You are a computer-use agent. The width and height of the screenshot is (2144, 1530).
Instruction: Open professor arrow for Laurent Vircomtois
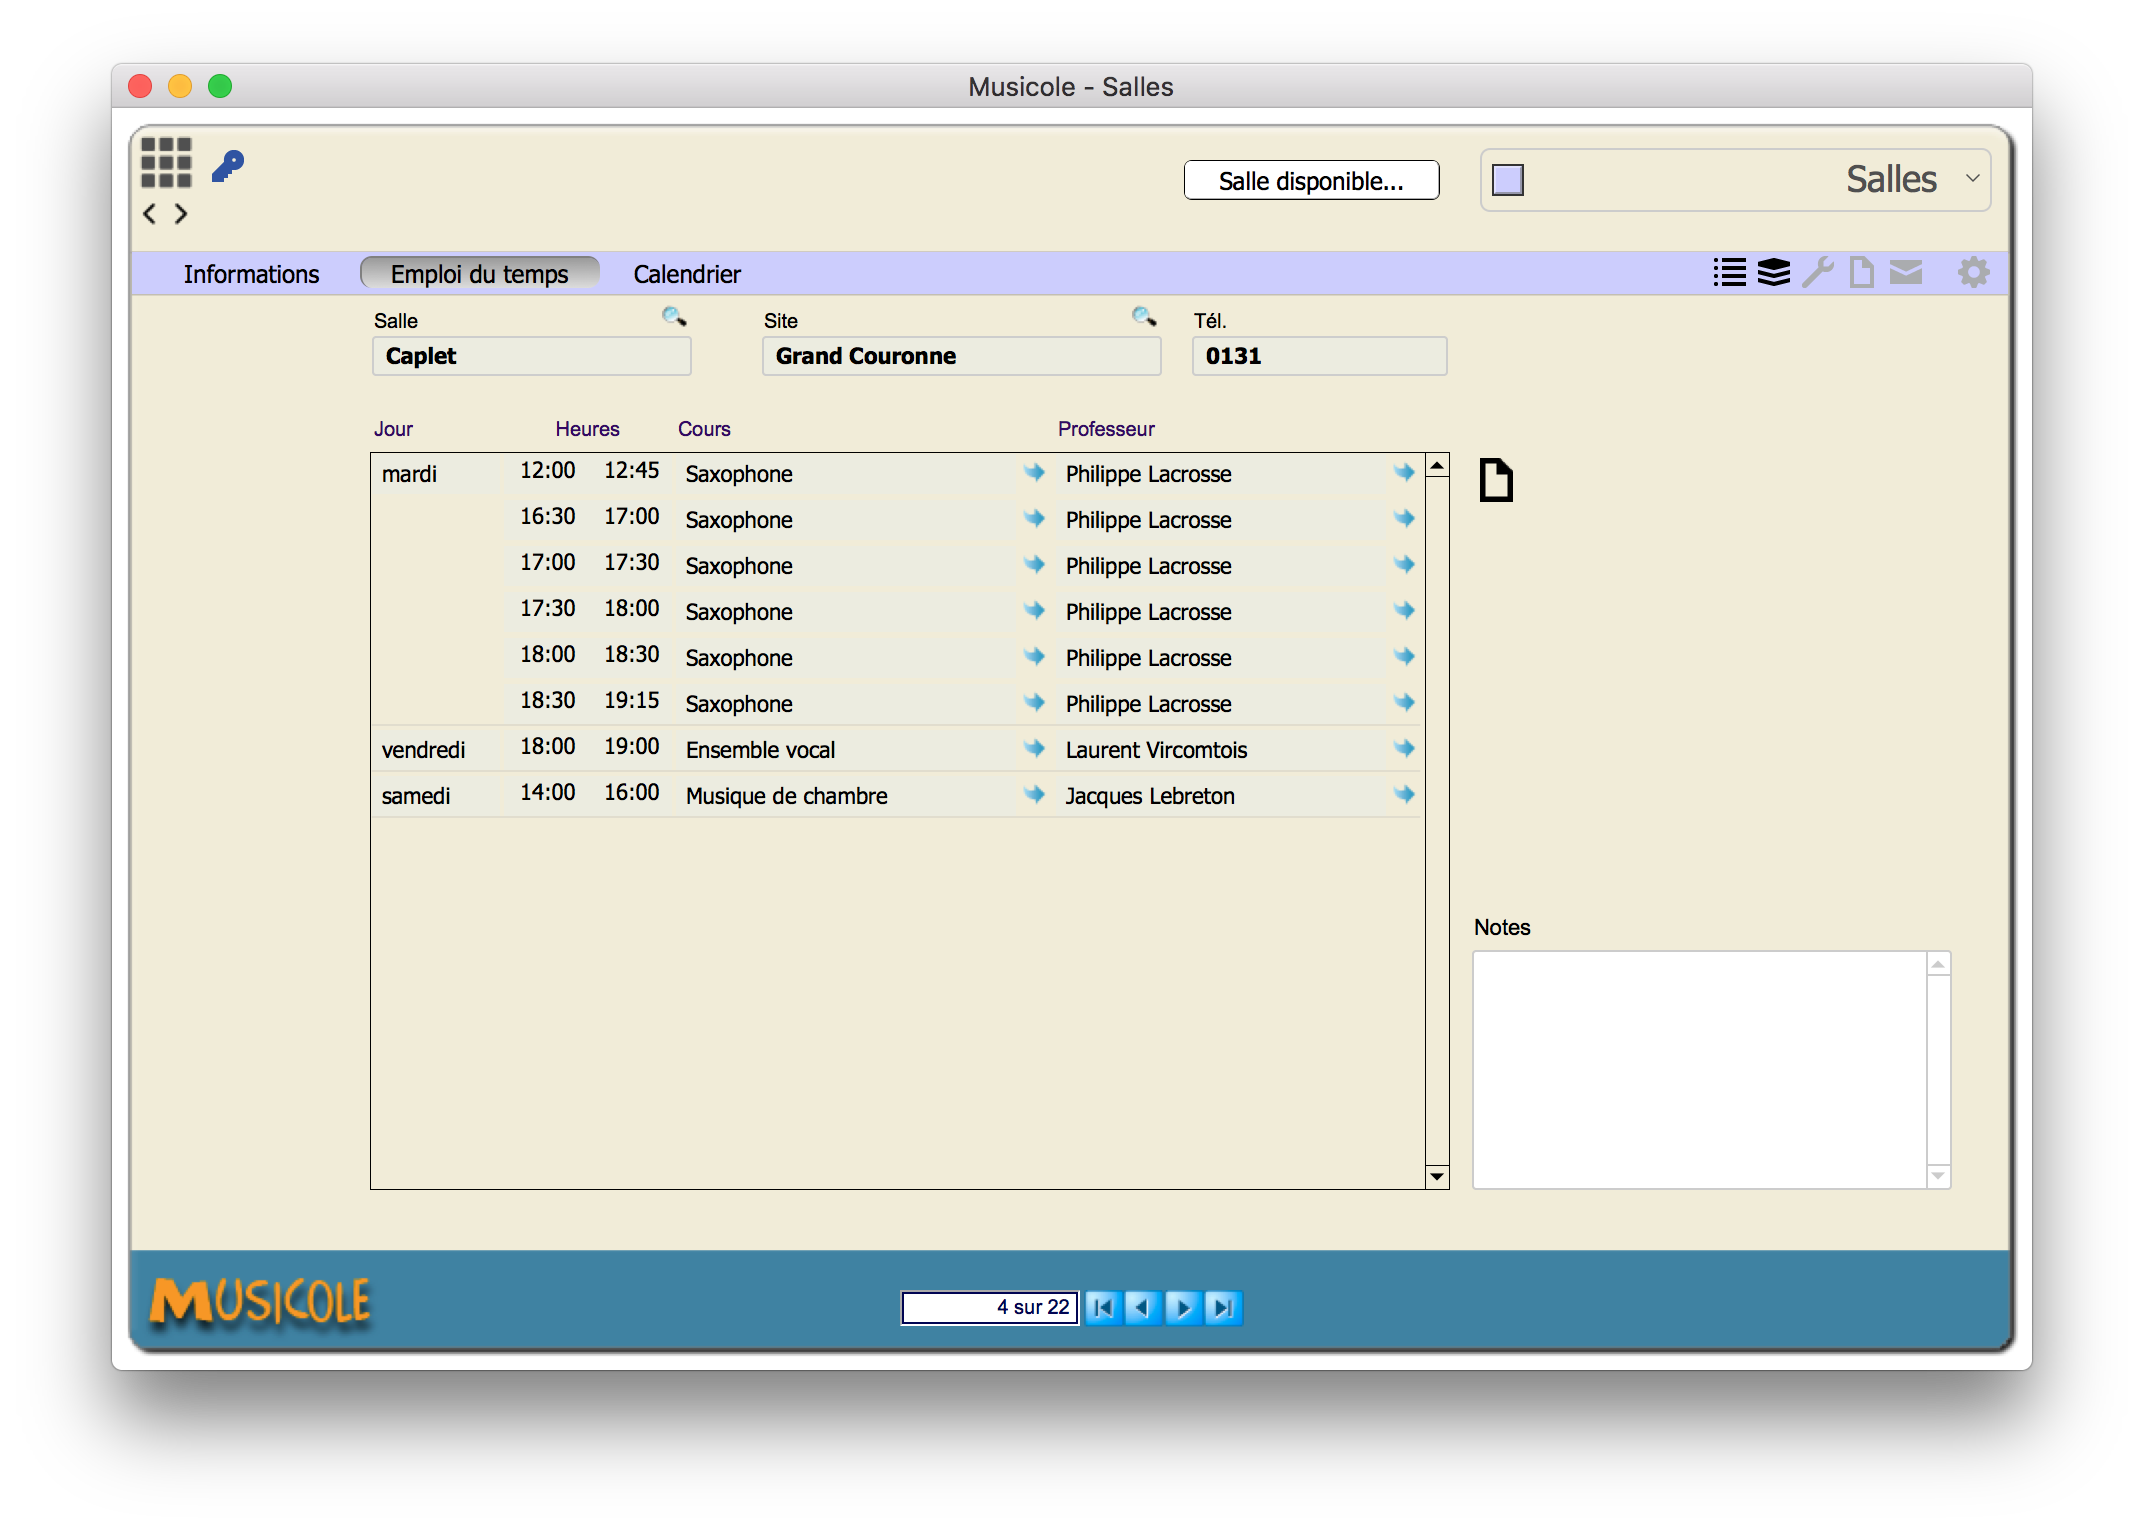1405,748
